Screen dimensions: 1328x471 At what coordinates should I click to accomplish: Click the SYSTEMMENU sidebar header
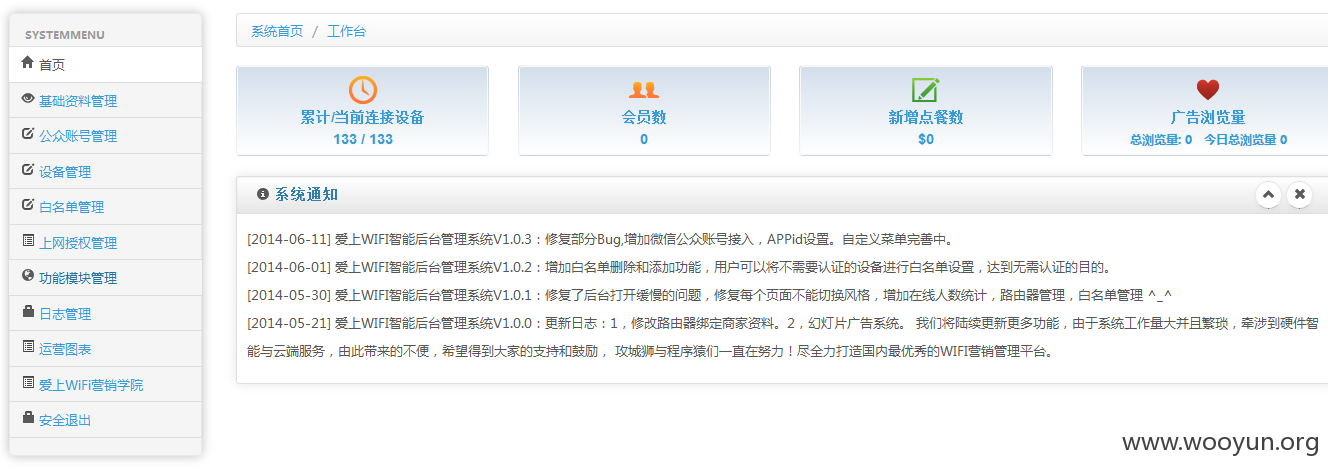(x=65, y=35)
